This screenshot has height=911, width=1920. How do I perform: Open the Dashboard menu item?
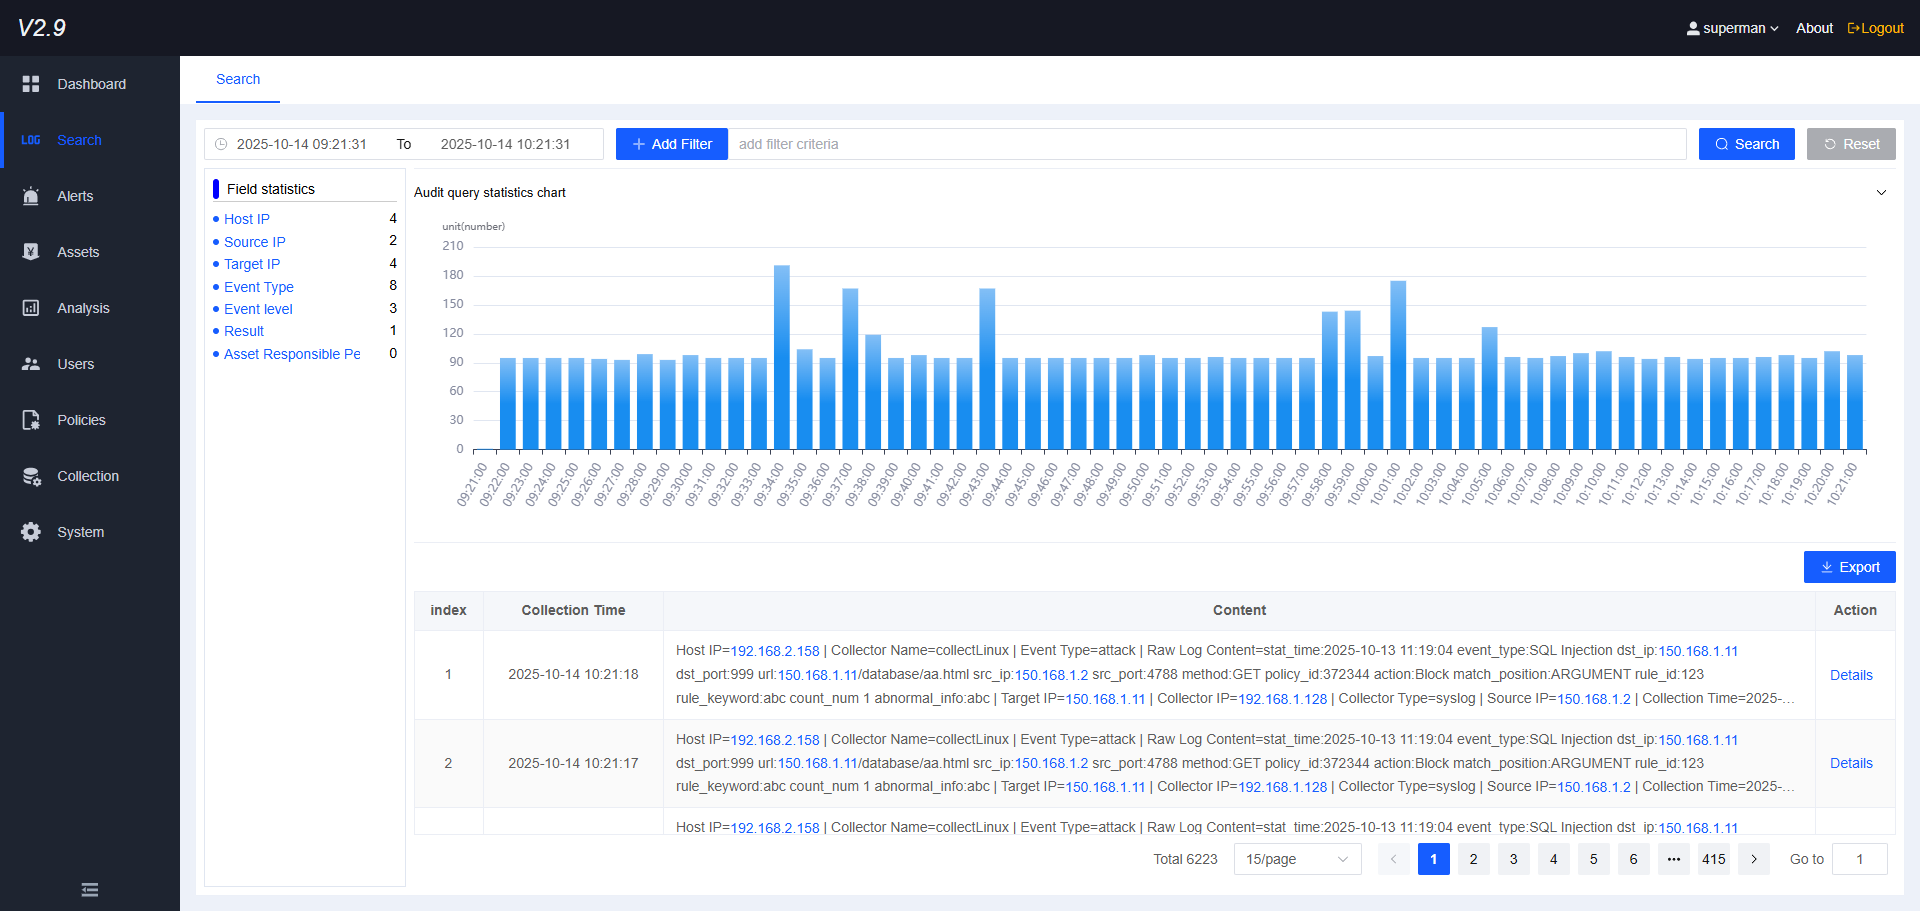[x=90, y=84]
